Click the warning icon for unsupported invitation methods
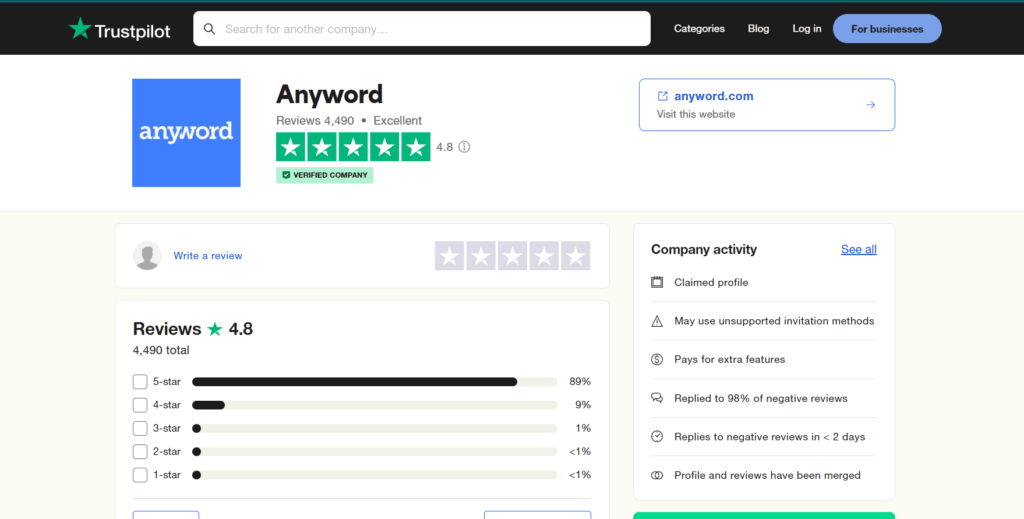1024x519 pixels. coord(657,321)
